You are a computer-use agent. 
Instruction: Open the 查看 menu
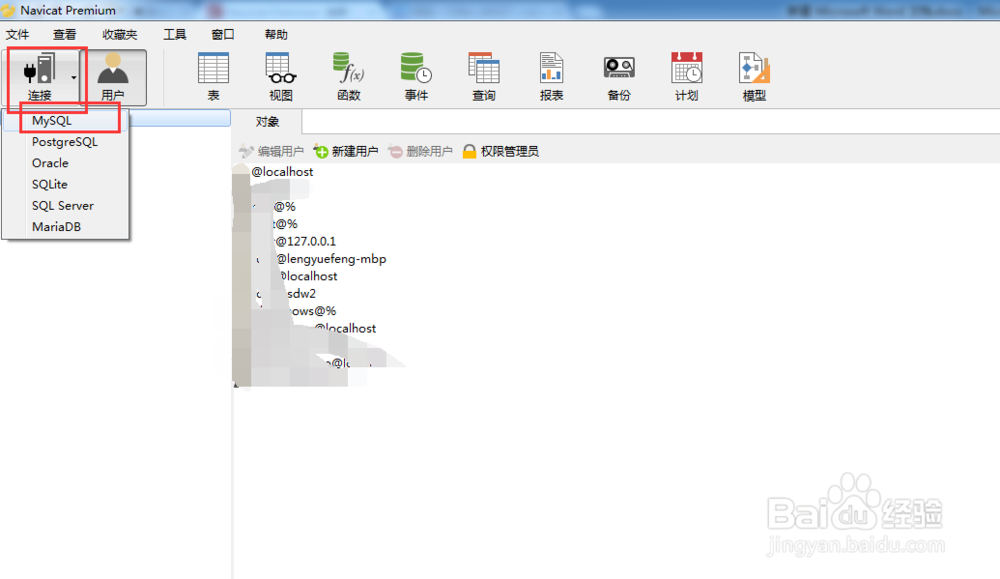click(x=64, y=34)
